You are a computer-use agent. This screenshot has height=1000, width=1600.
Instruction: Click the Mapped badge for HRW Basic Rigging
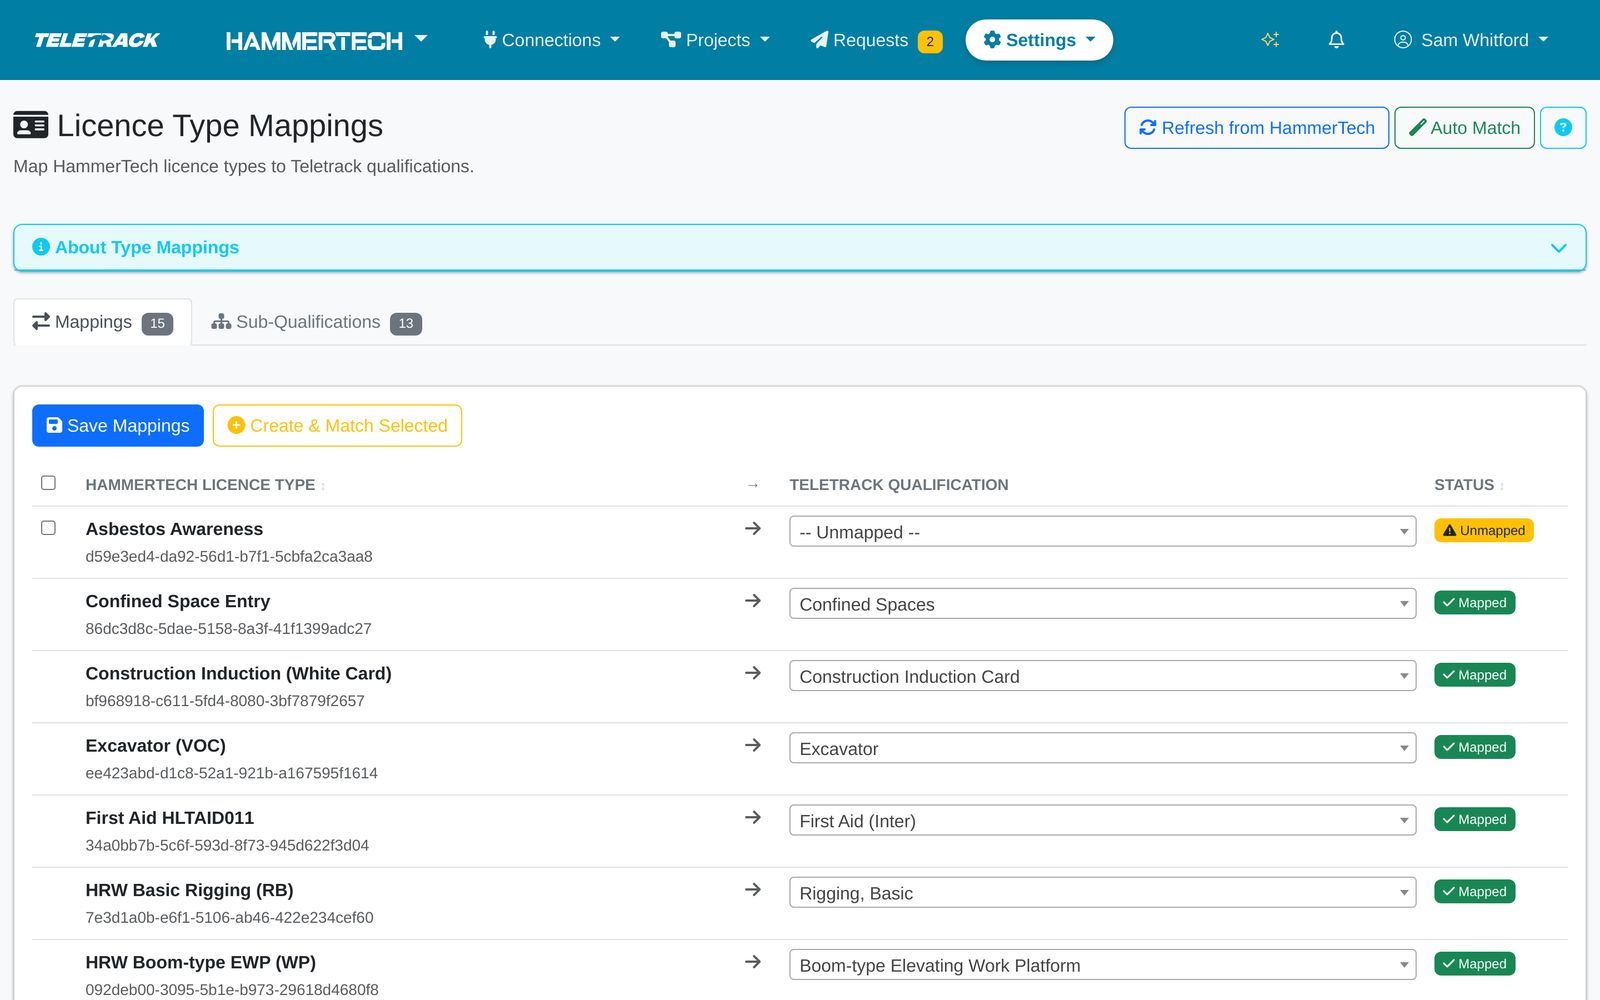[1475, 892]
